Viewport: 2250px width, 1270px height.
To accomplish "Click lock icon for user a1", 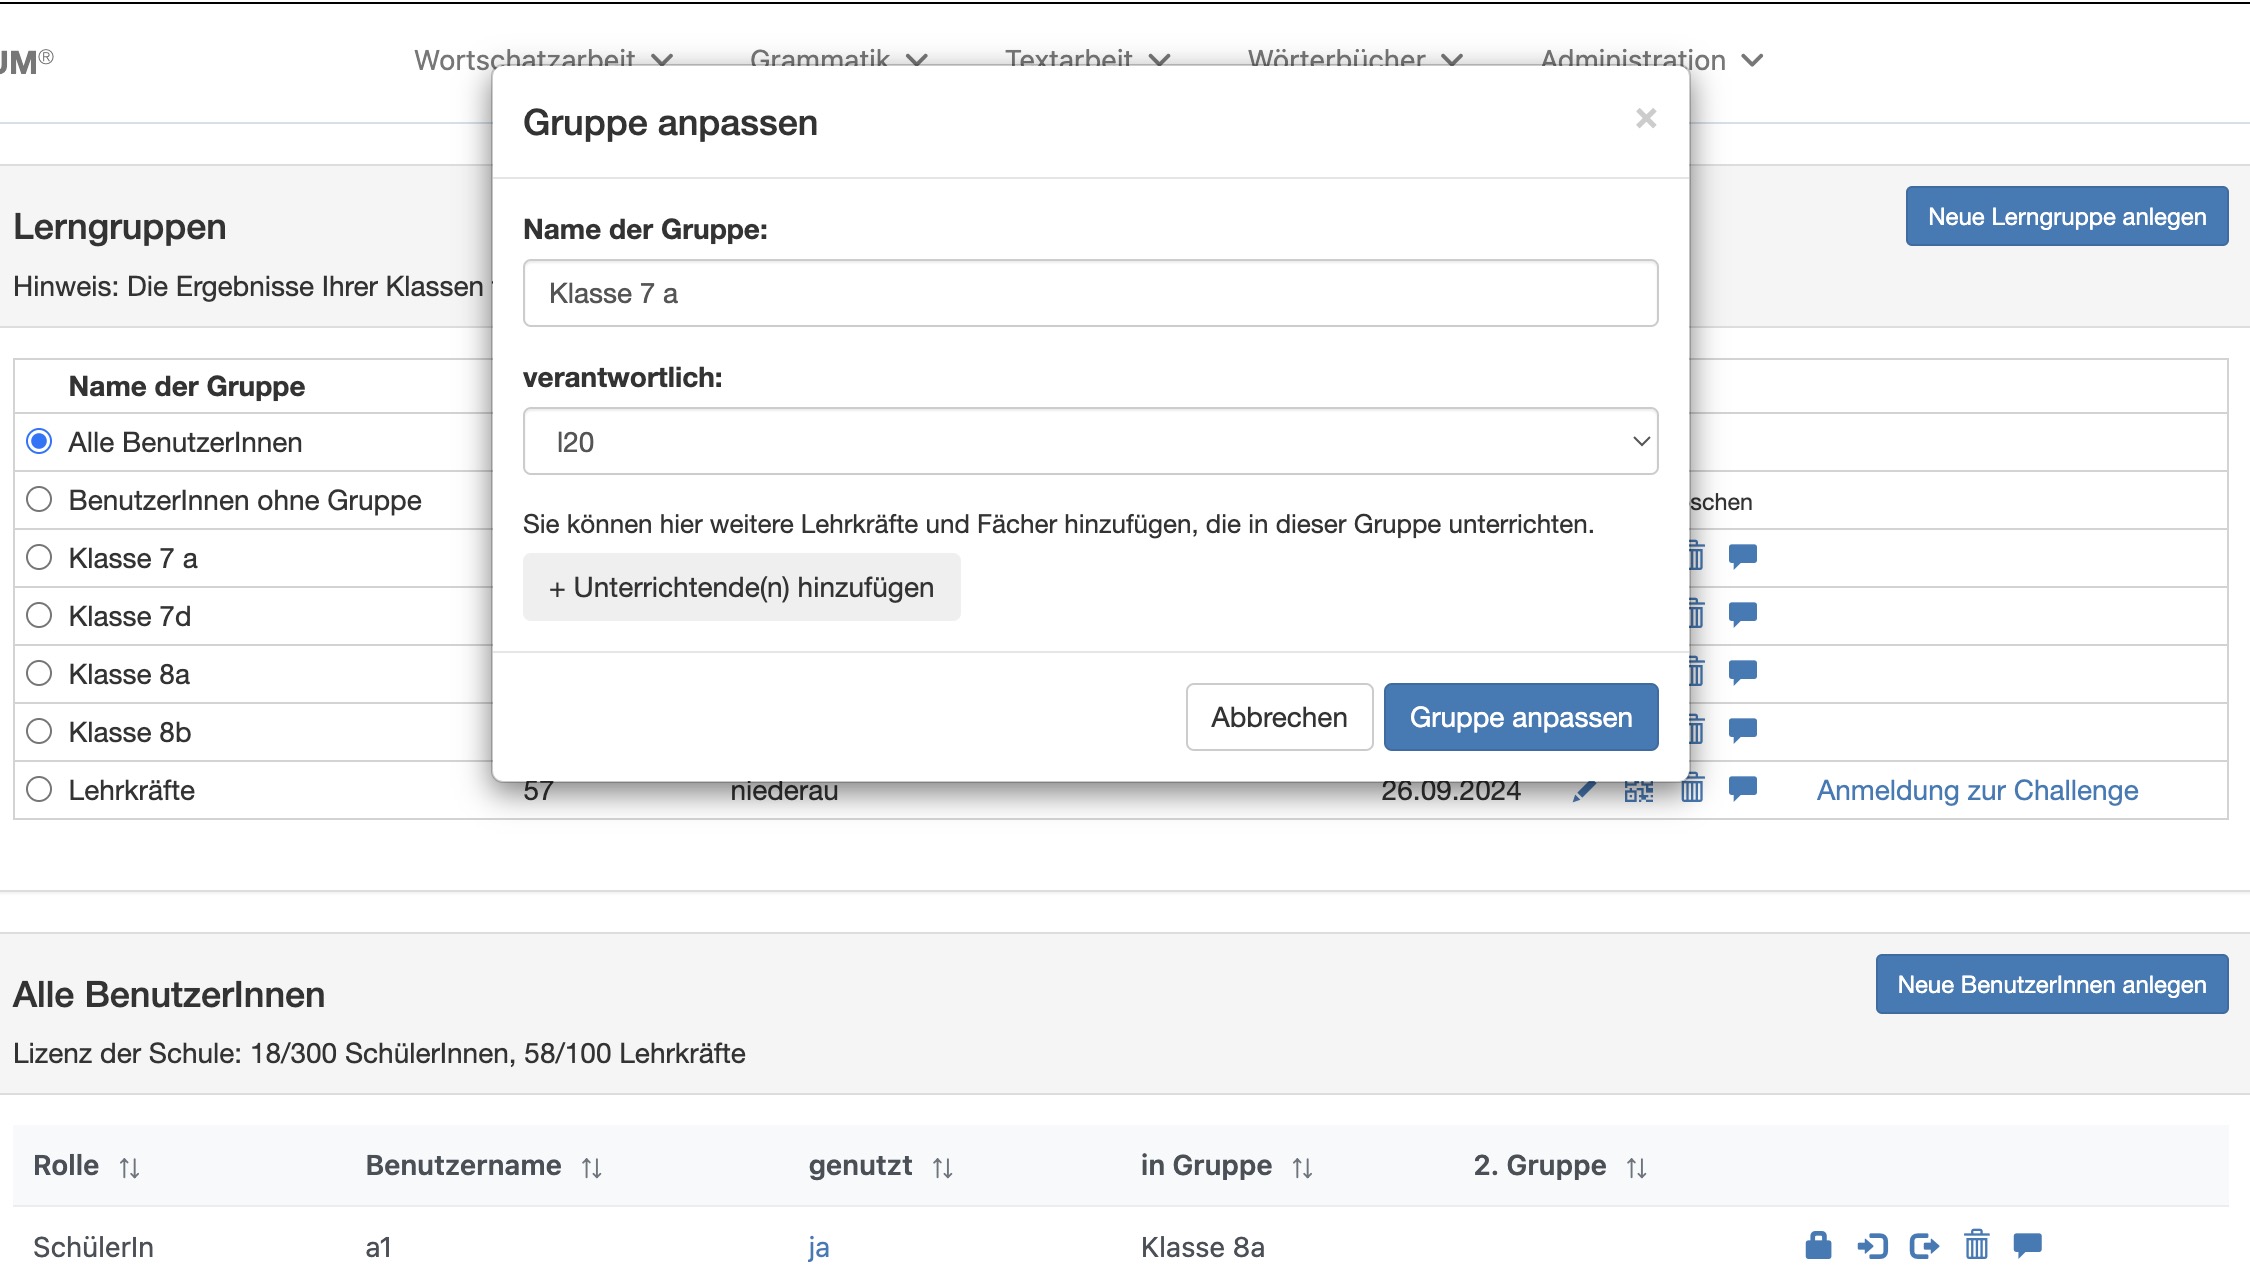I will 1818,1246.
